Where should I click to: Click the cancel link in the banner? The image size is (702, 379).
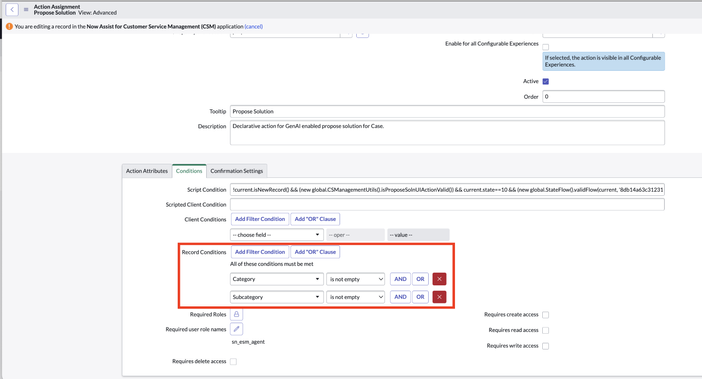(254, 26)
